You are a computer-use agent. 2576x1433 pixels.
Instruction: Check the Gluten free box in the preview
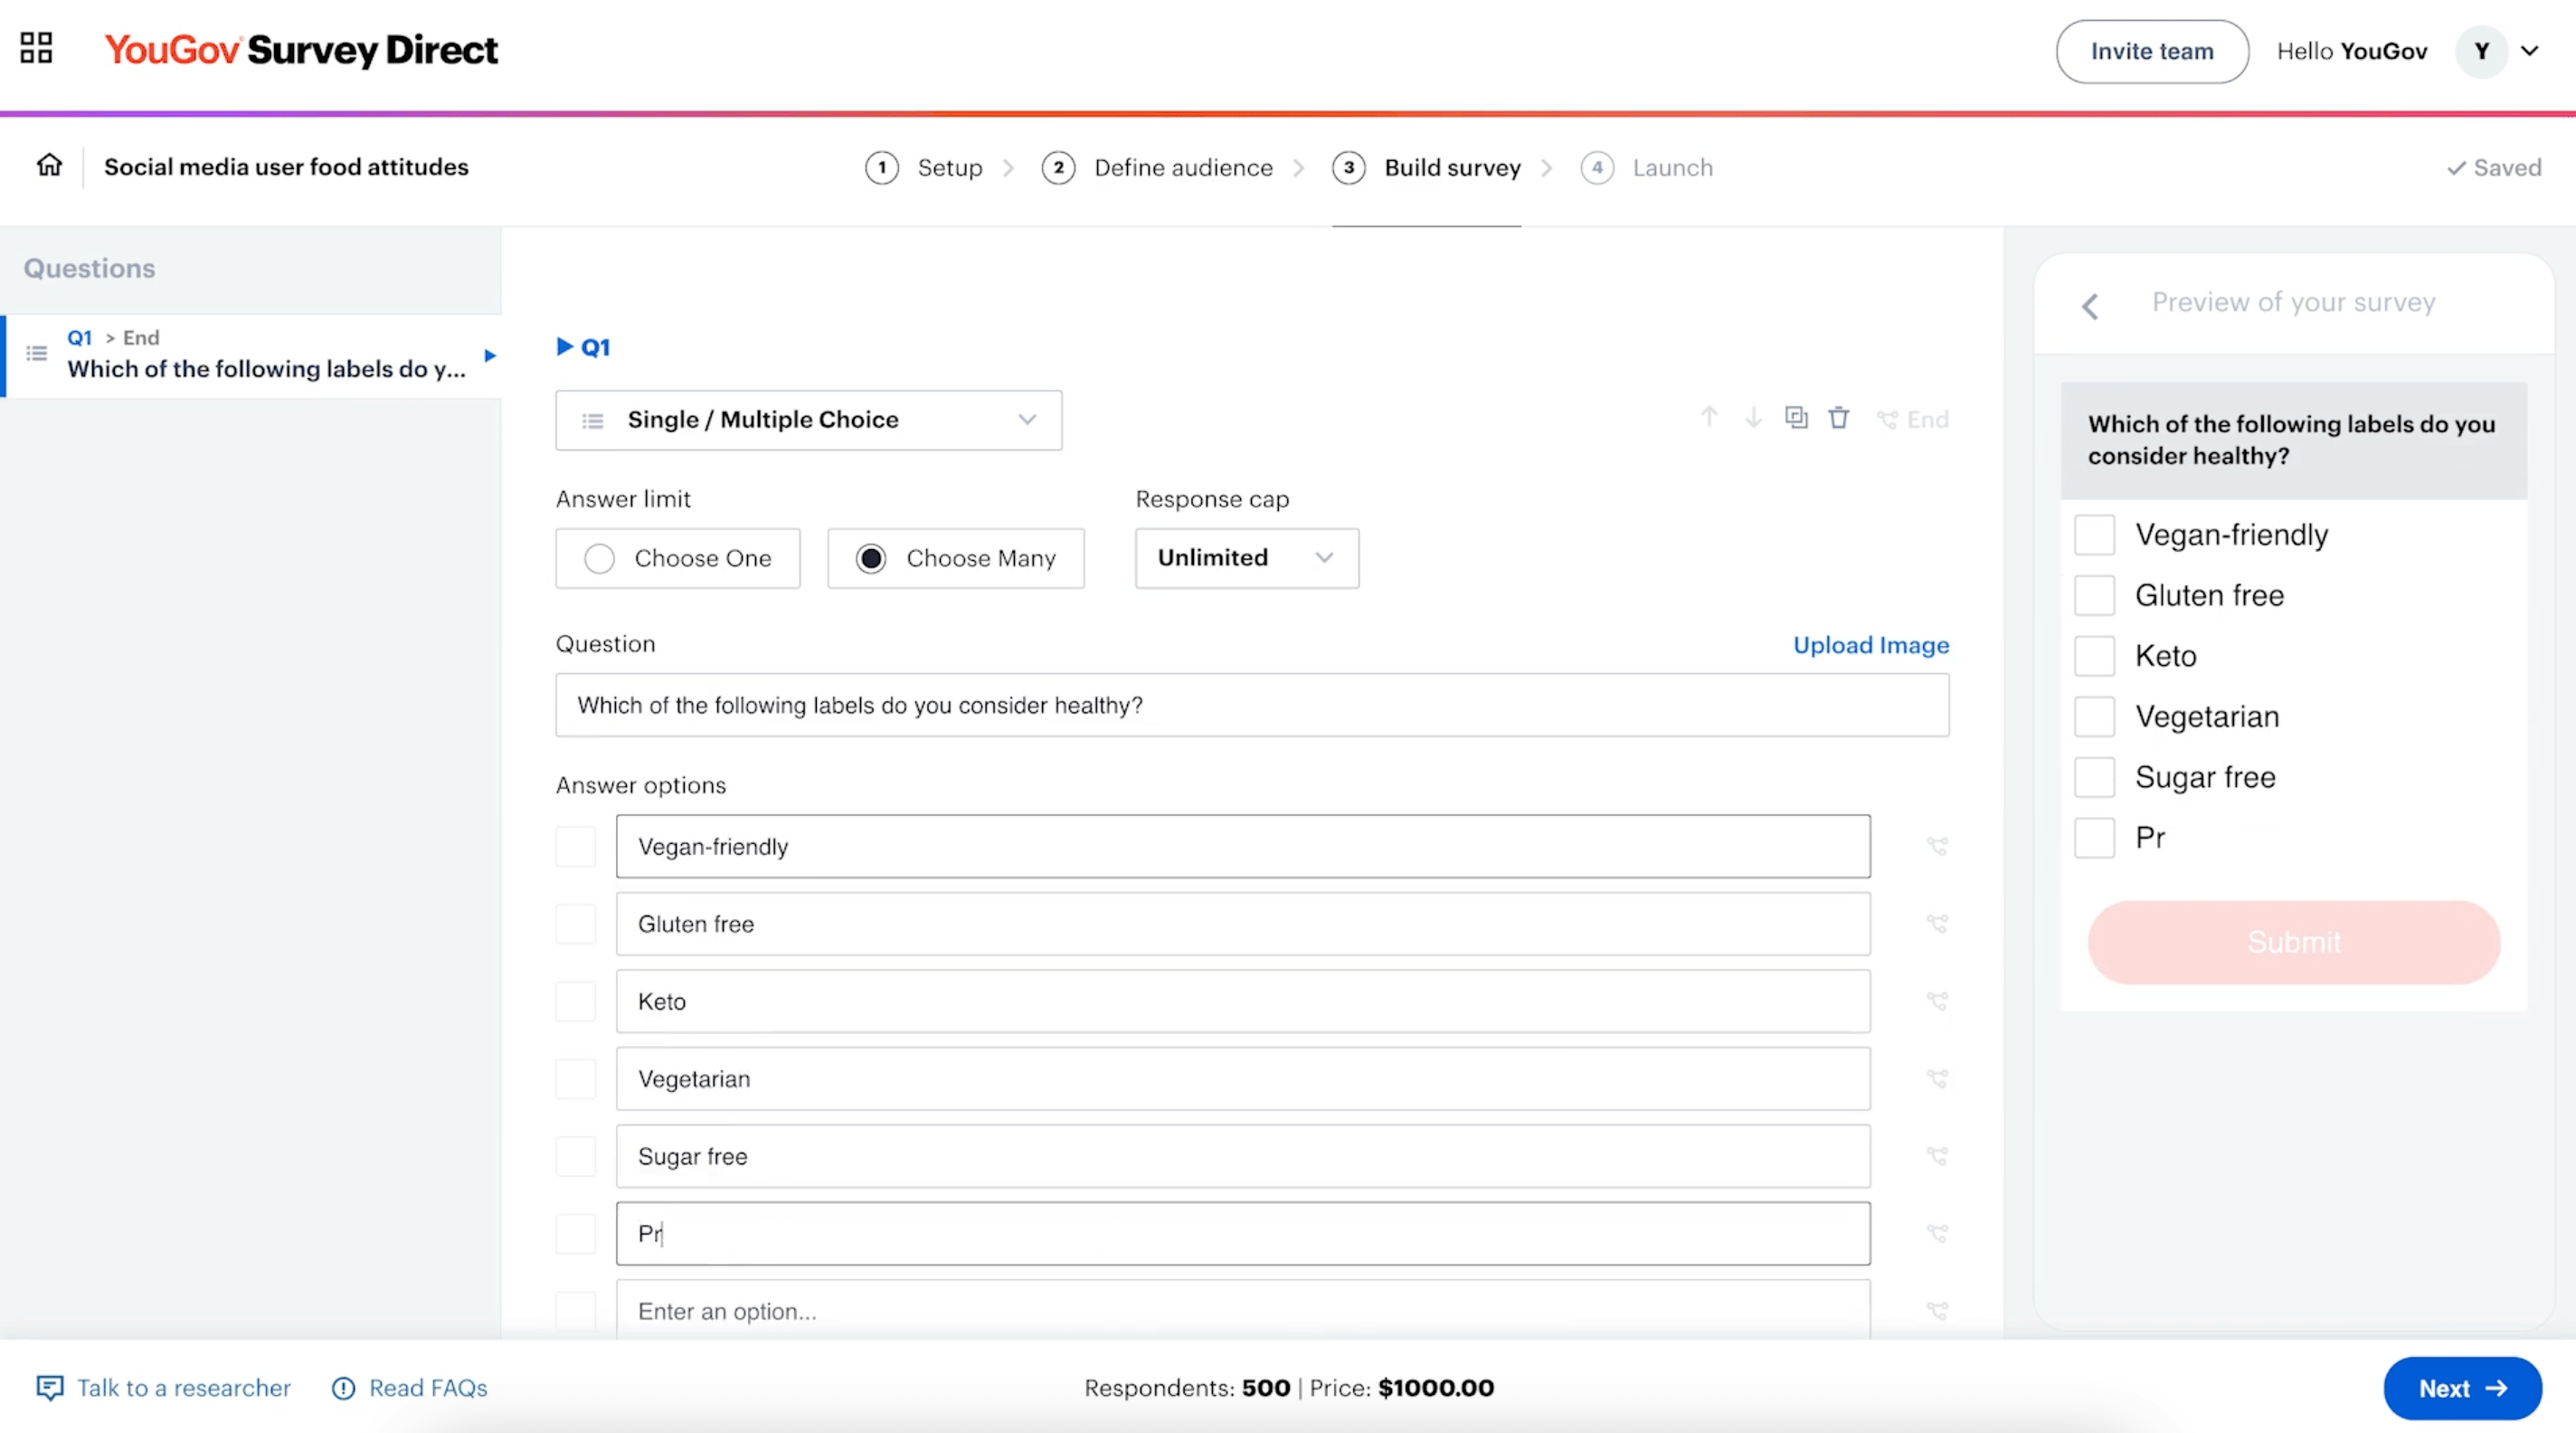click(2095, 595)
